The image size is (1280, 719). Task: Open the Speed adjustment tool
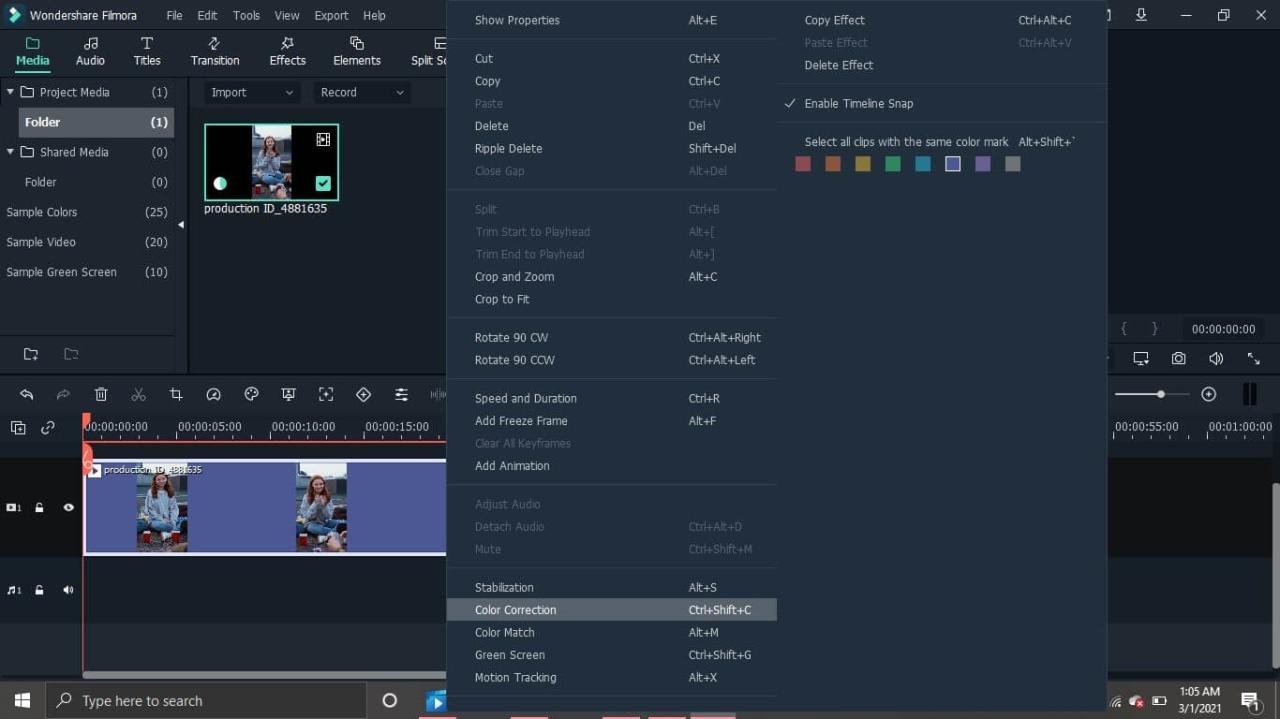(x=214, y=394)
